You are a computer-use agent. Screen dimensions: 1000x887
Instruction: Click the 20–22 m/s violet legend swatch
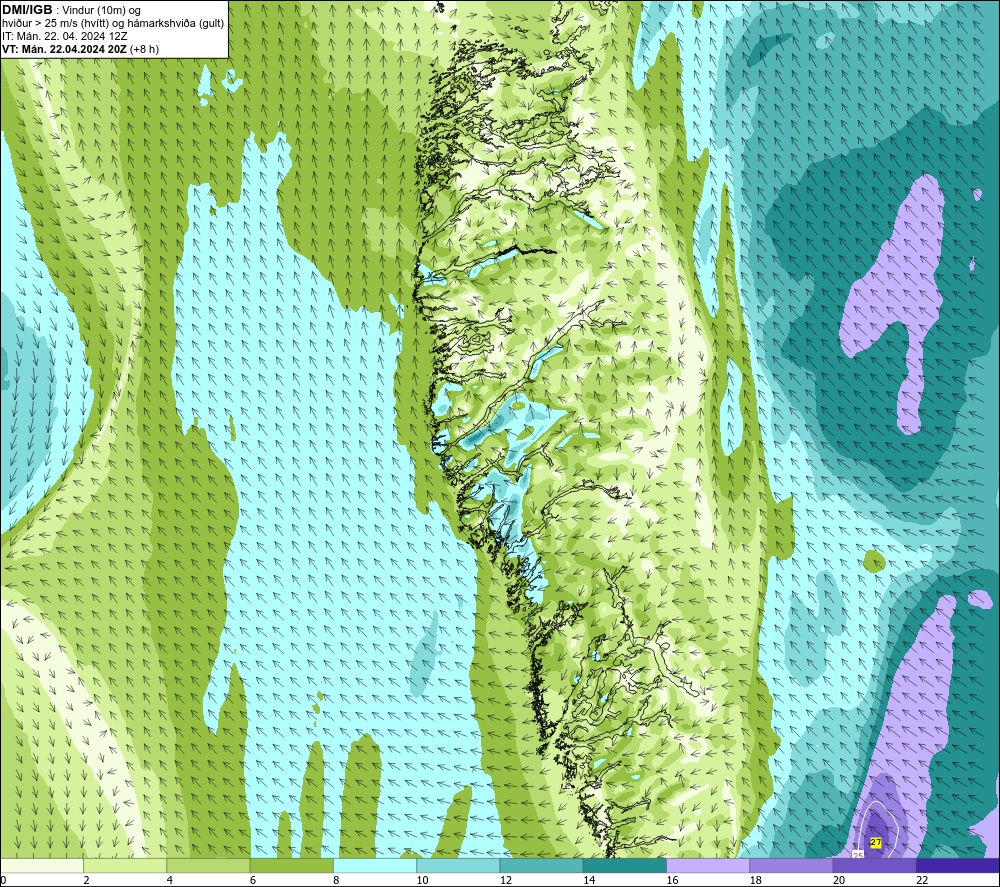coord(874,865)
